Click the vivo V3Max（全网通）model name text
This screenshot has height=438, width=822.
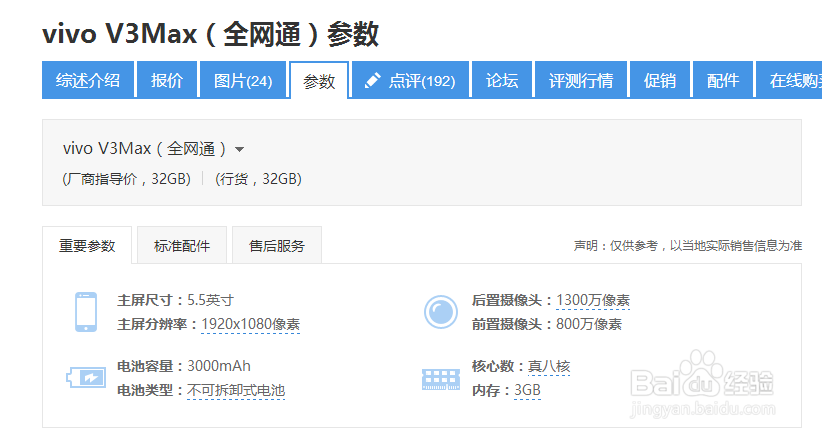click(145, 149)
